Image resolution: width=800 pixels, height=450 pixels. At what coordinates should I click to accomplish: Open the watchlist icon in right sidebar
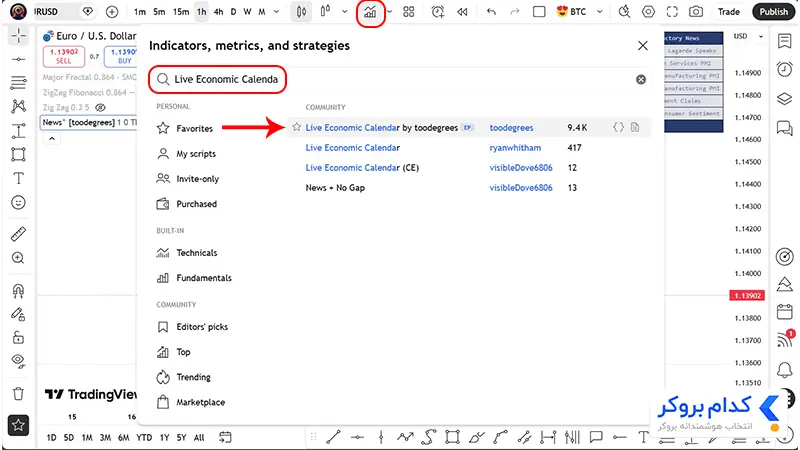point(785,41)
